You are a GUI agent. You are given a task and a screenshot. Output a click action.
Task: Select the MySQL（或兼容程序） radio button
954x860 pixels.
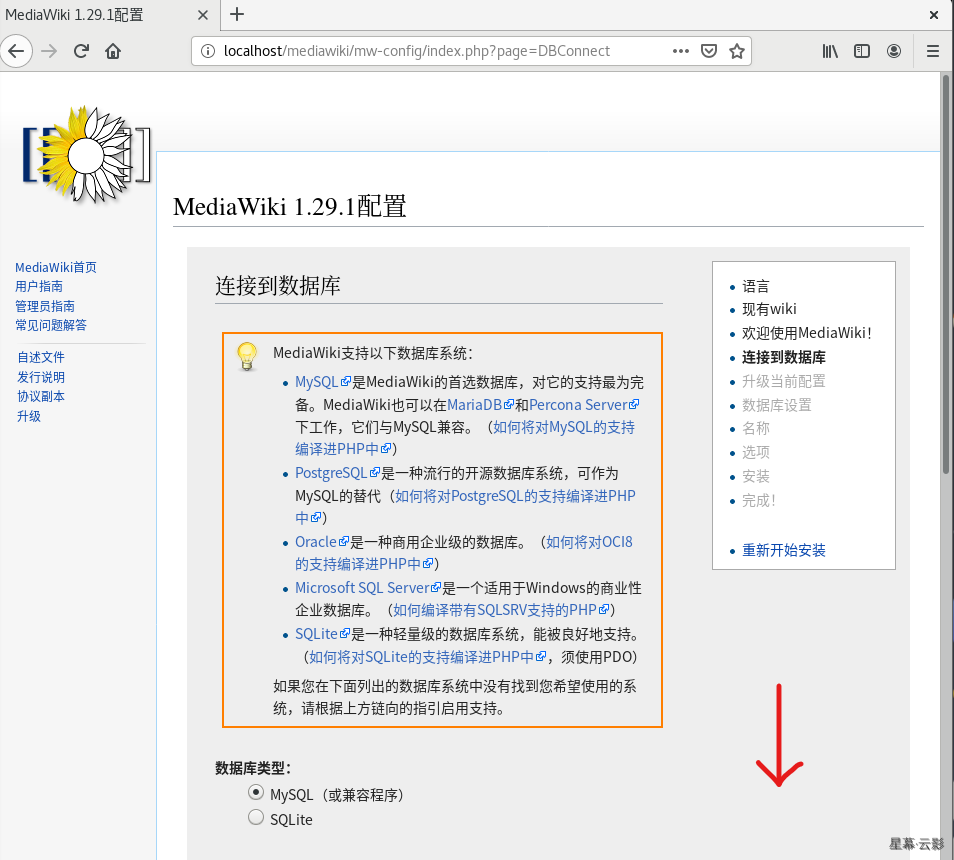256,793
